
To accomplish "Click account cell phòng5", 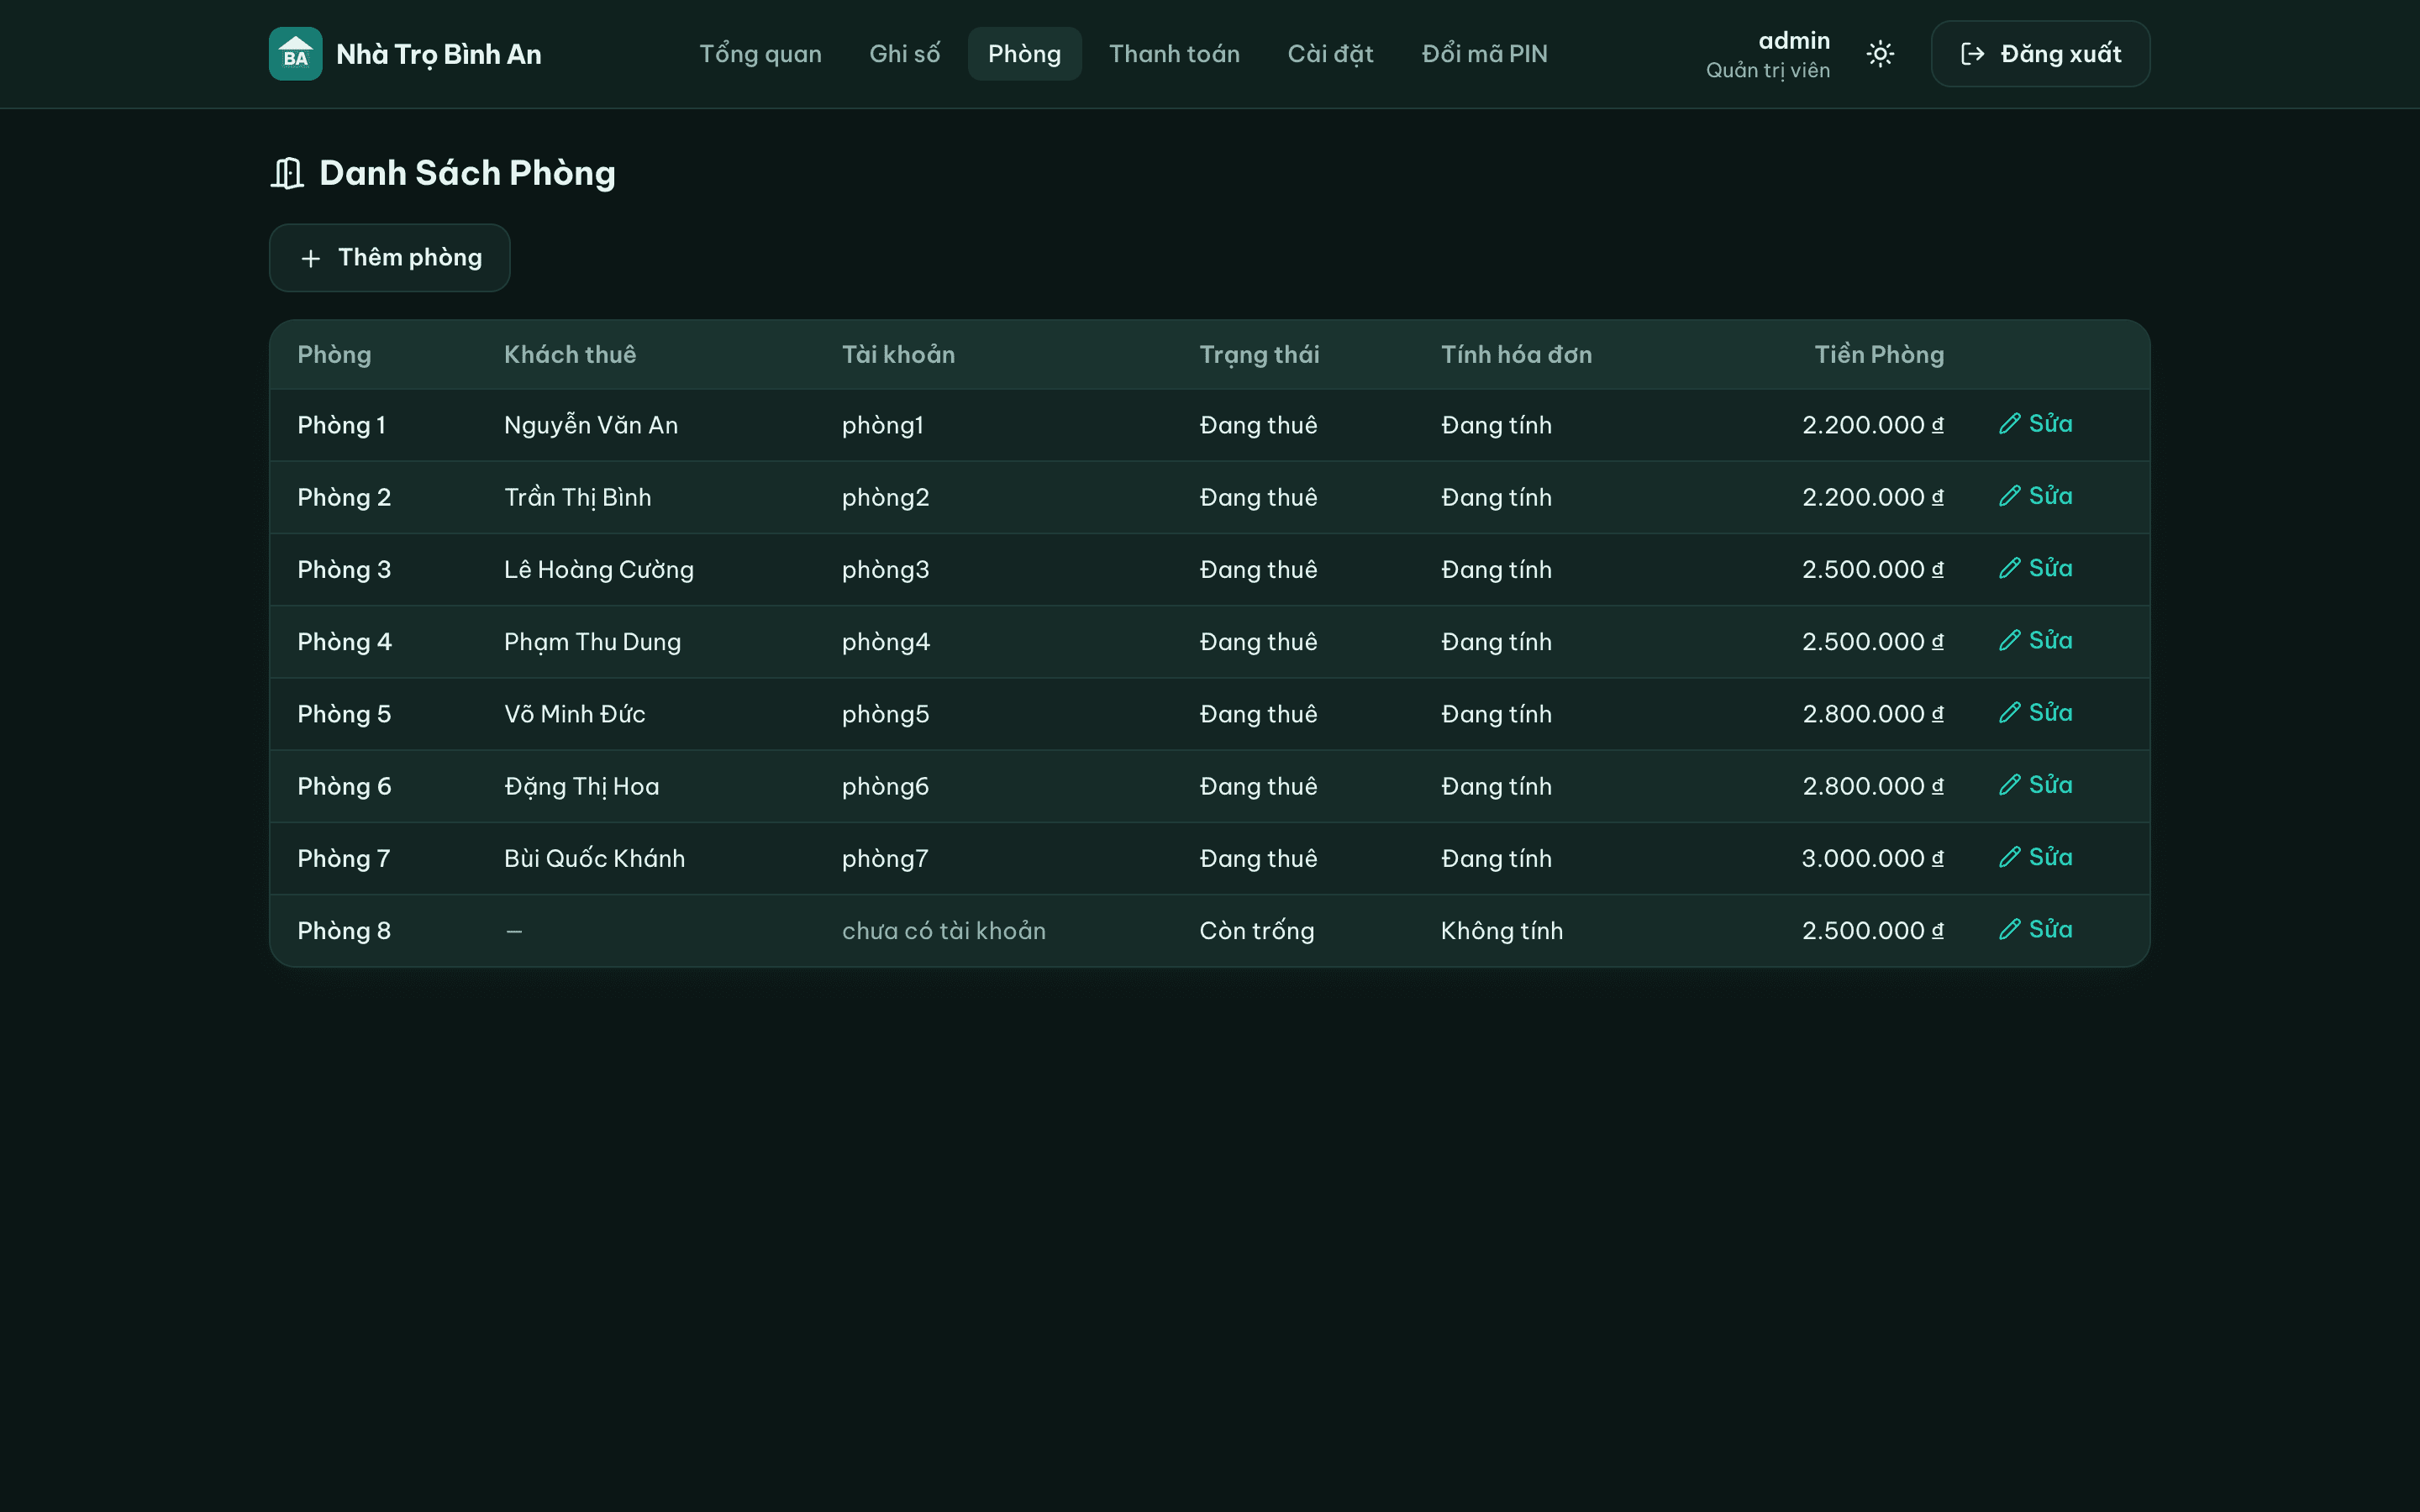I will (885, 714).
